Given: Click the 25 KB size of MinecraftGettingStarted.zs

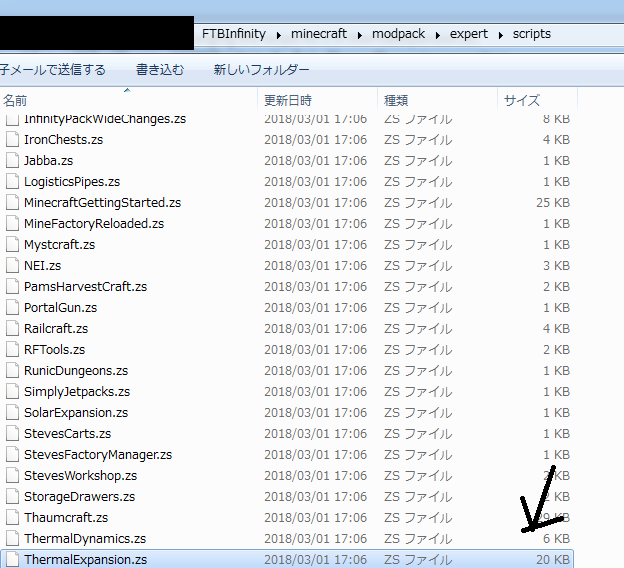Looking at the screenshot, I should coord(553,203).
